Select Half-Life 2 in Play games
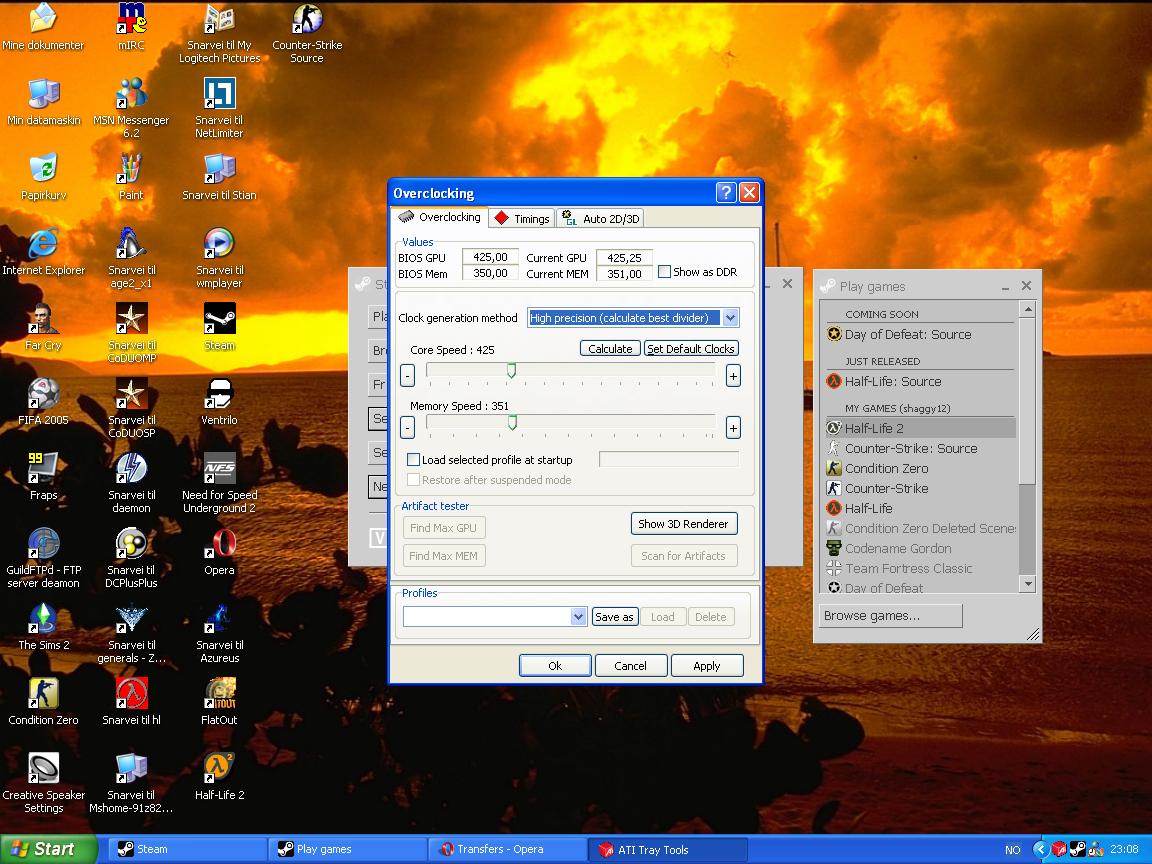The image size is (1152, 864). pyautogui.click(x=921, y=428)
